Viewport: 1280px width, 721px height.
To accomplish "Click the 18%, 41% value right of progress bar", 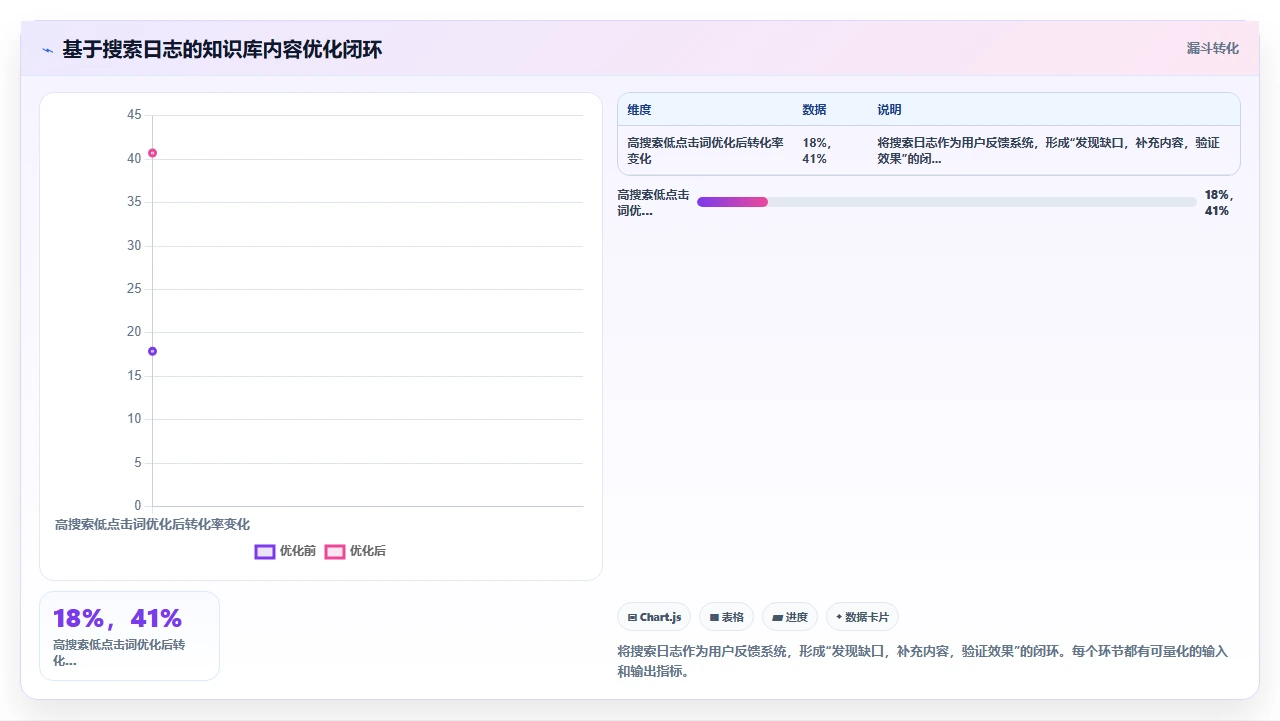I will pos(1219,203).
